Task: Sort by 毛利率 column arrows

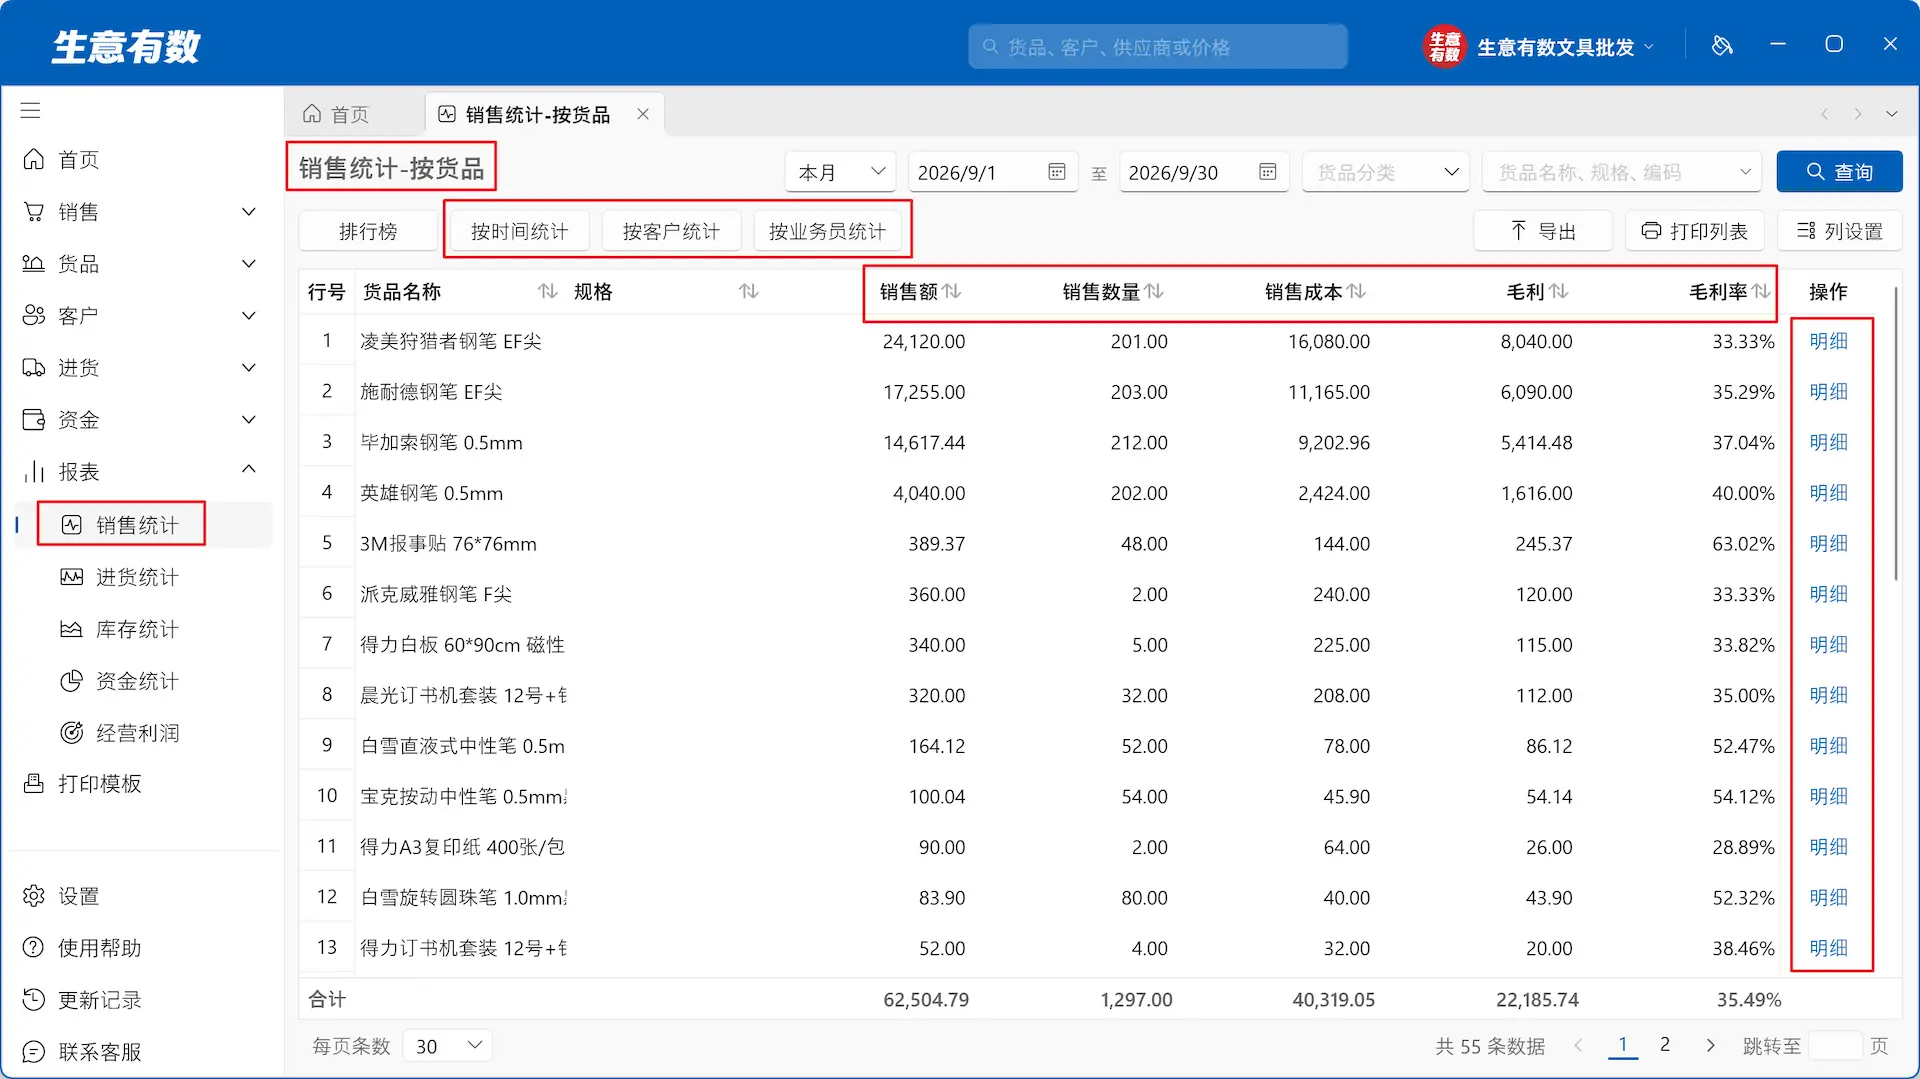Action: coord(1761,291)
